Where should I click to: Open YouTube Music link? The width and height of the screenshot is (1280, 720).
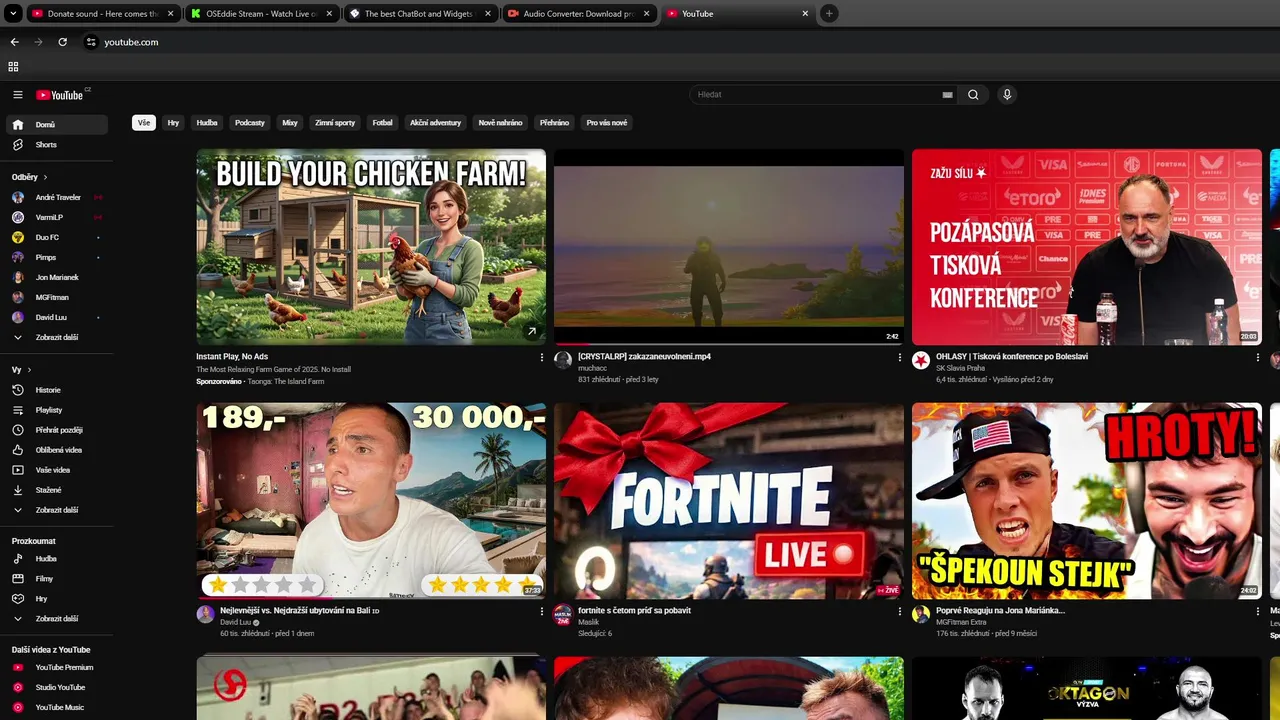(57, 707)
